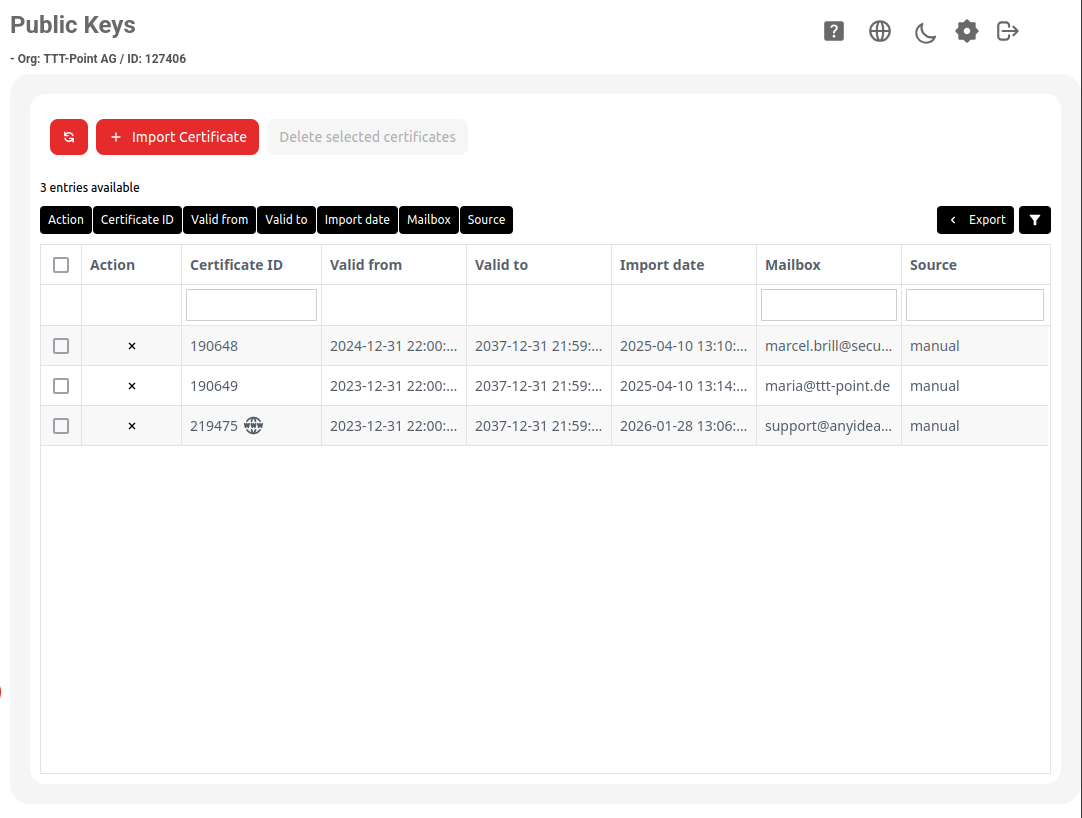Toggle the Certificate ID column chip
The width and height of the screenshot is (1082, 818).
(x=137, y=220)
